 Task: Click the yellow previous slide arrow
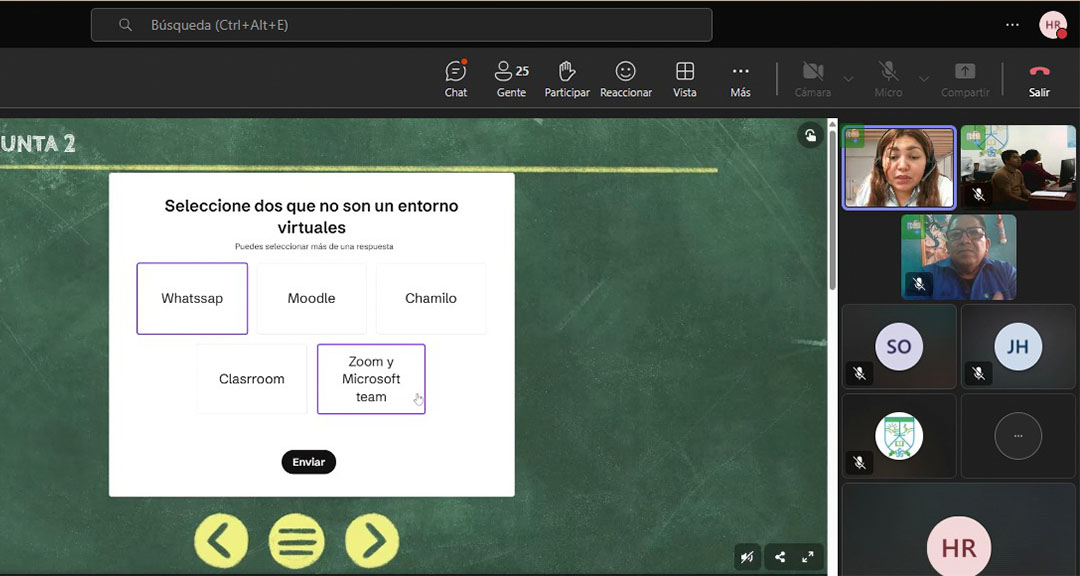(x=221, y=540)
